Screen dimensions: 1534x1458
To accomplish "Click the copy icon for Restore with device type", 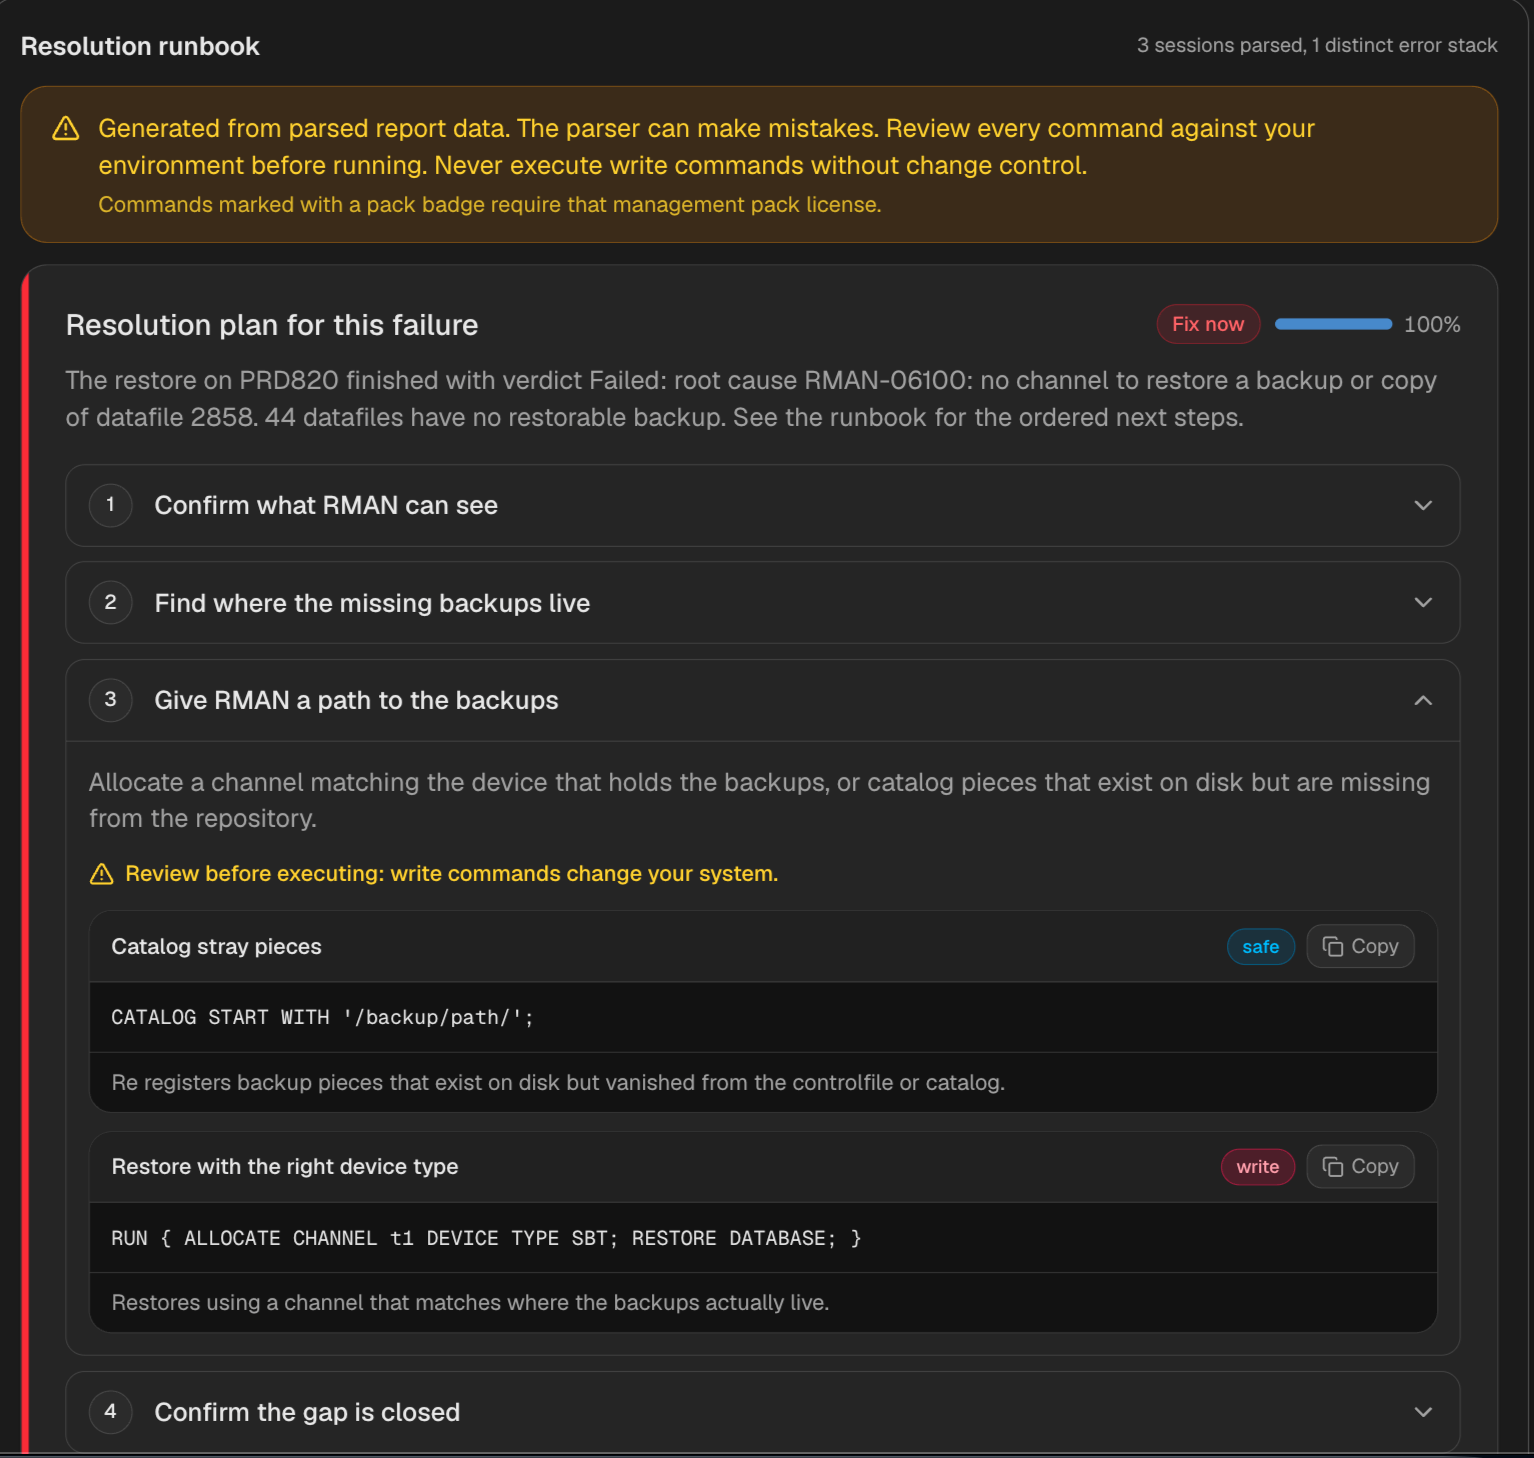I will (x=1333, y=1166).
